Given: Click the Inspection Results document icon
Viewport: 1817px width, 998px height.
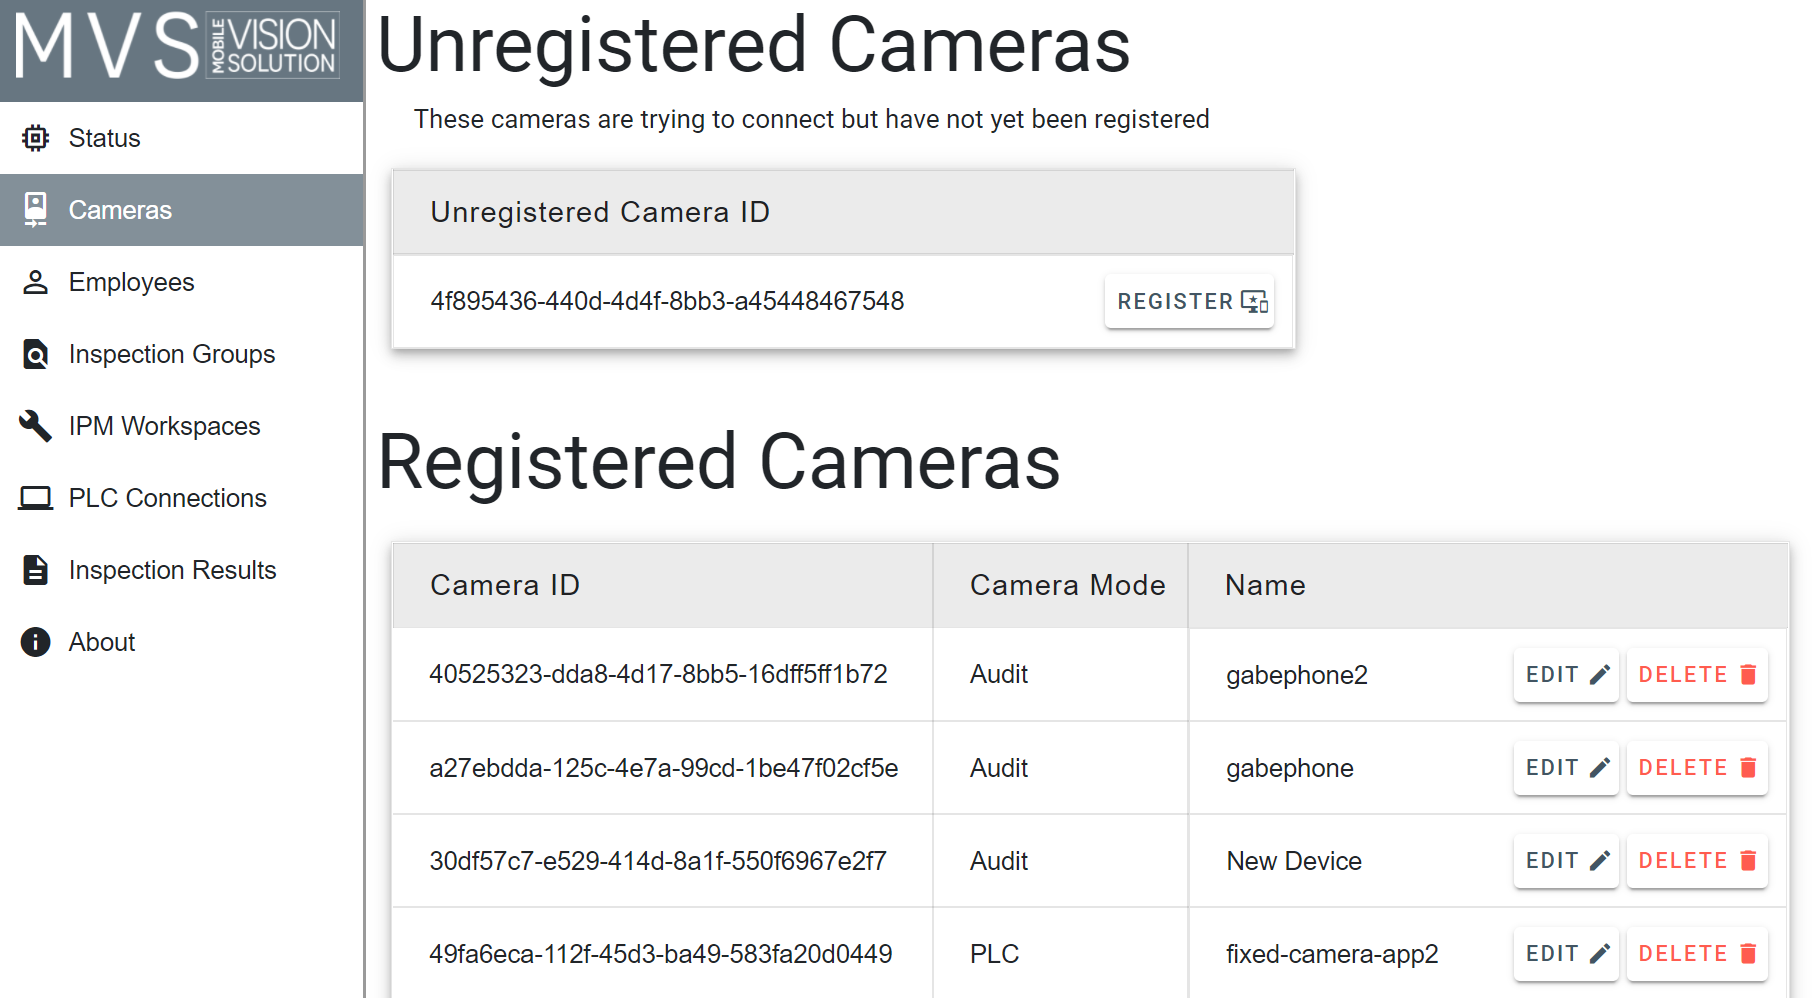Looking at the screenshot, I should point(36,570).
